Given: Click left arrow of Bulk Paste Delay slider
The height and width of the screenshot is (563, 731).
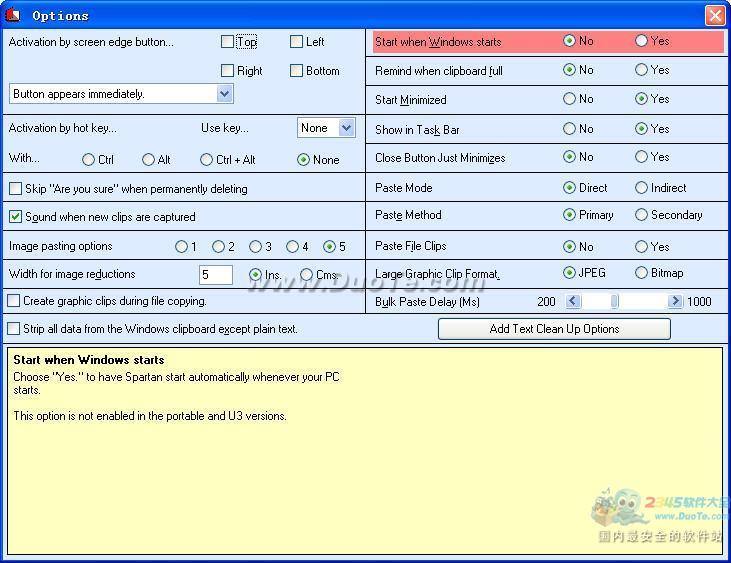Looking at the screenshot, I should 573,302.
